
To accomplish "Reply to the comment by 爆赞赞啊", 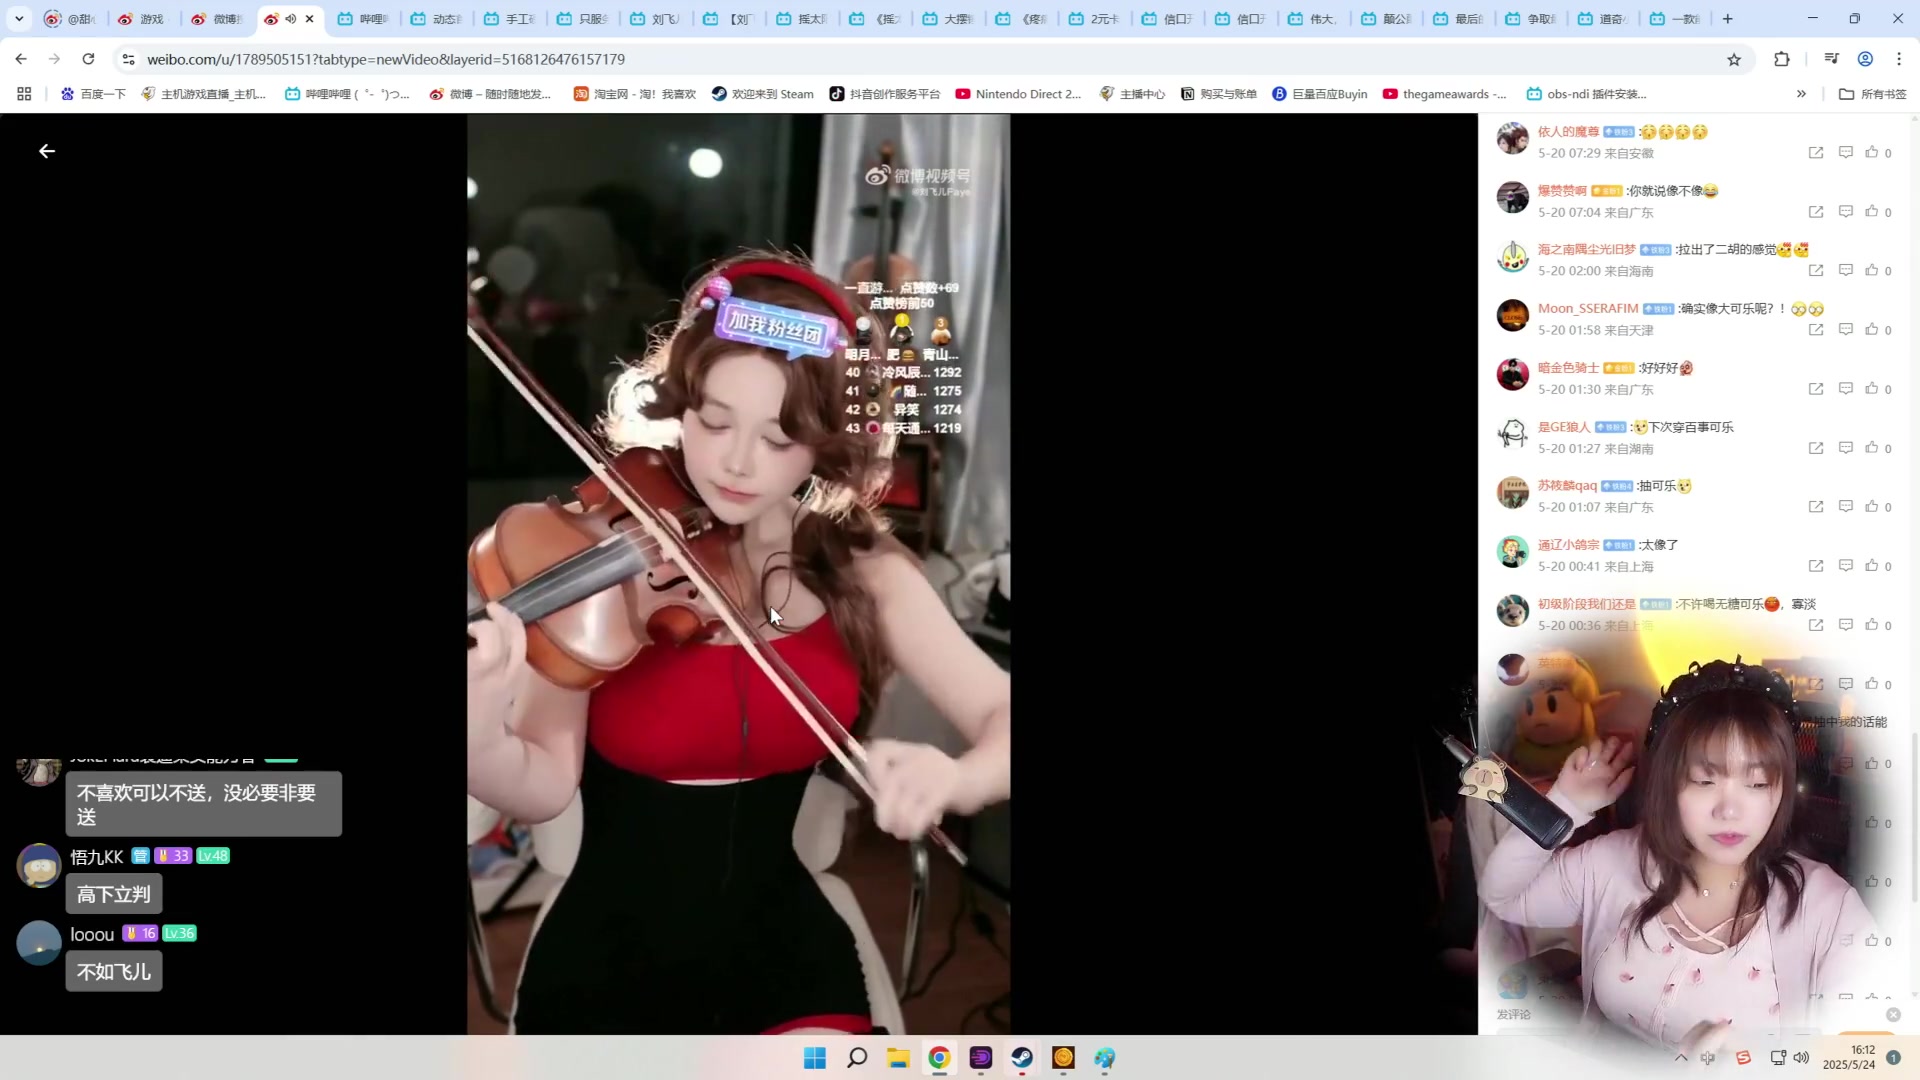I will click(1846, 212).
